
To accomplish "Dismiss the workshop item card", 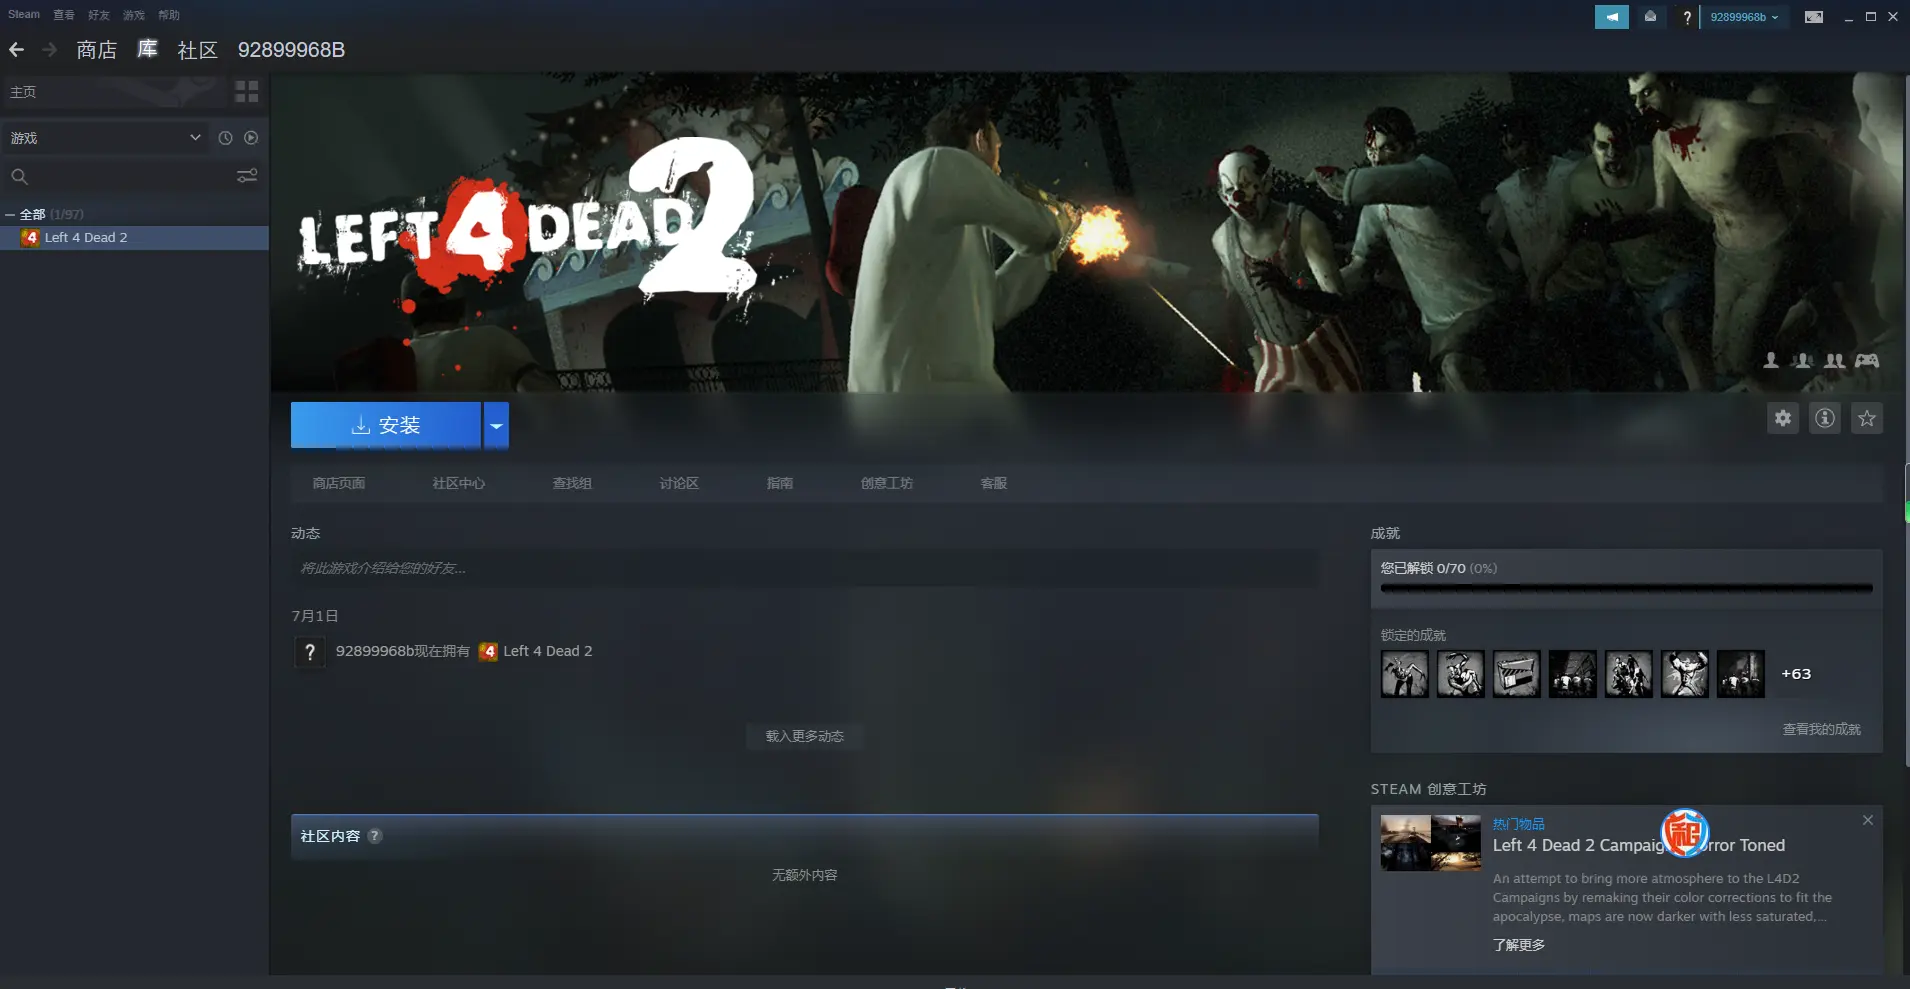I will pos(1867,820).
